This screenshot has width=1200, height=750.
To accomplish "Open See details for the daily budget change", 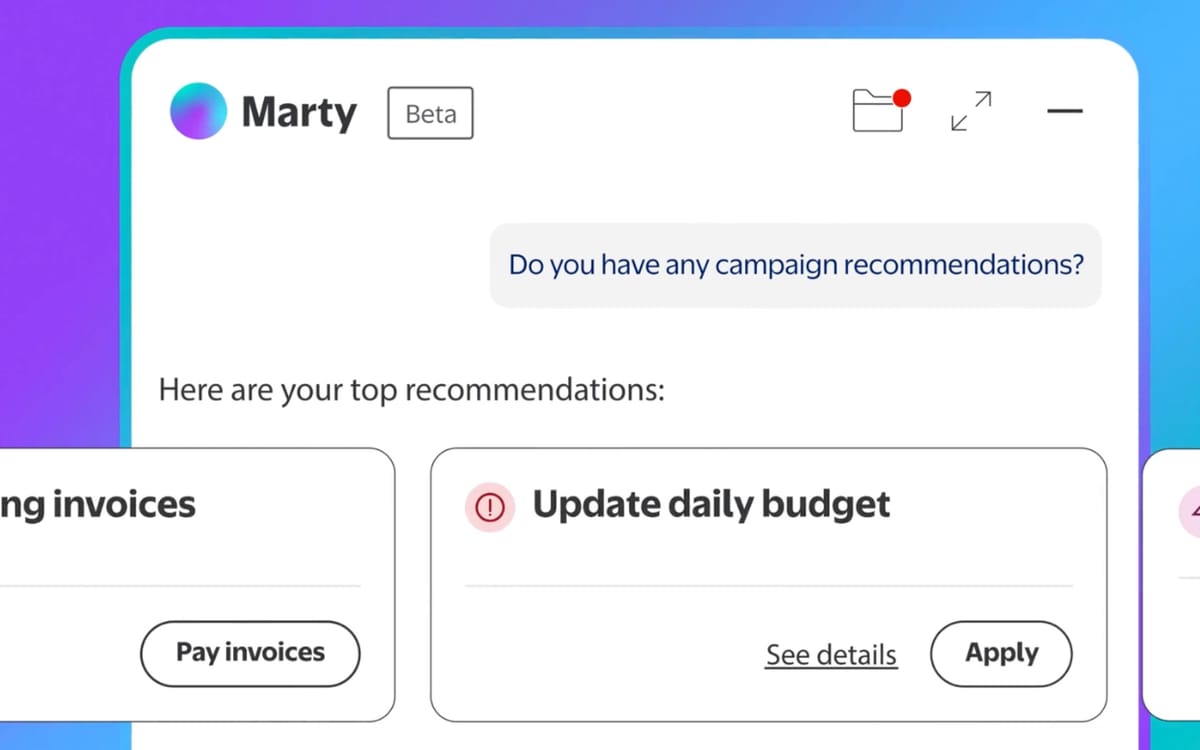I will coord(831,654).
